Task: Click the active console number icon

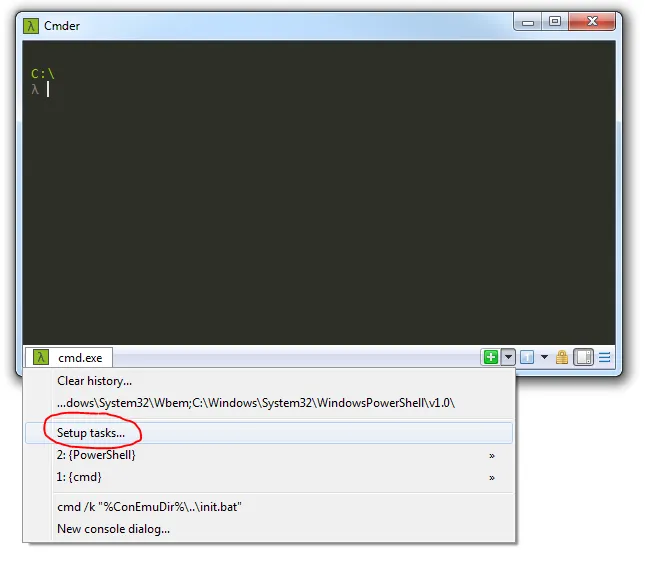Action: tap(527, 357)
